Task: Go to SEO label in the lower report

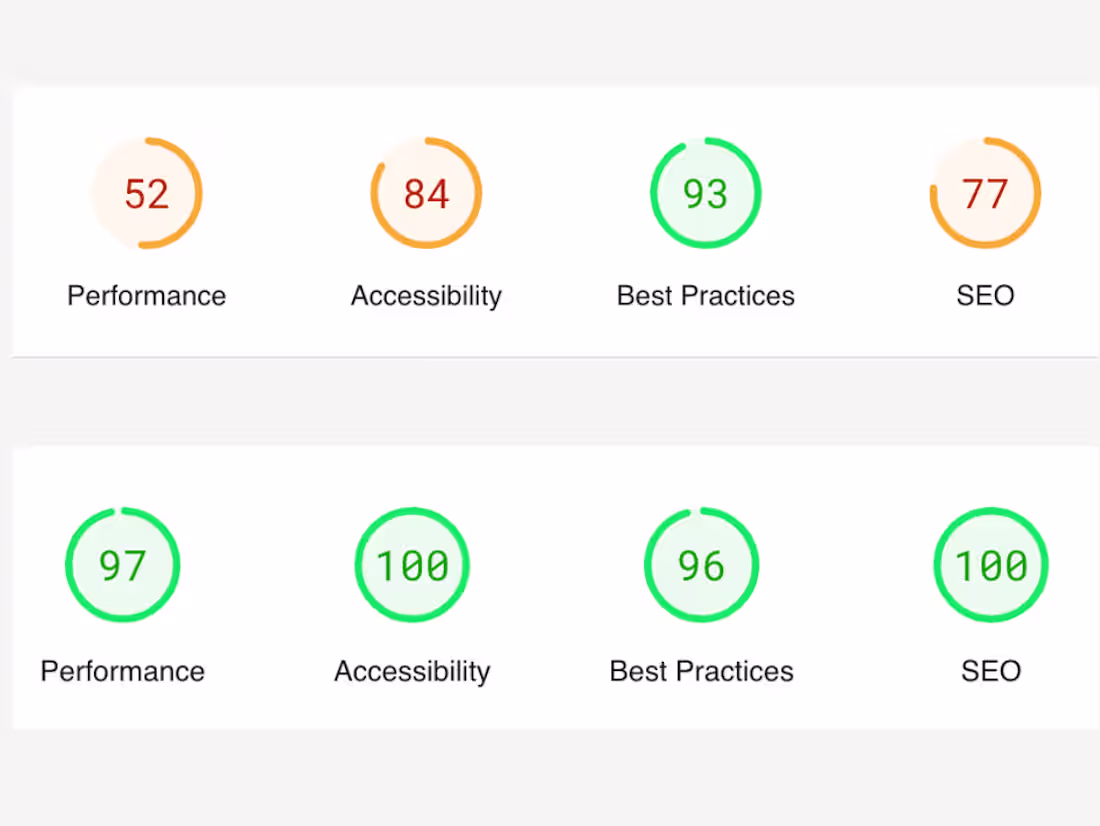Action: coord(991,671)
